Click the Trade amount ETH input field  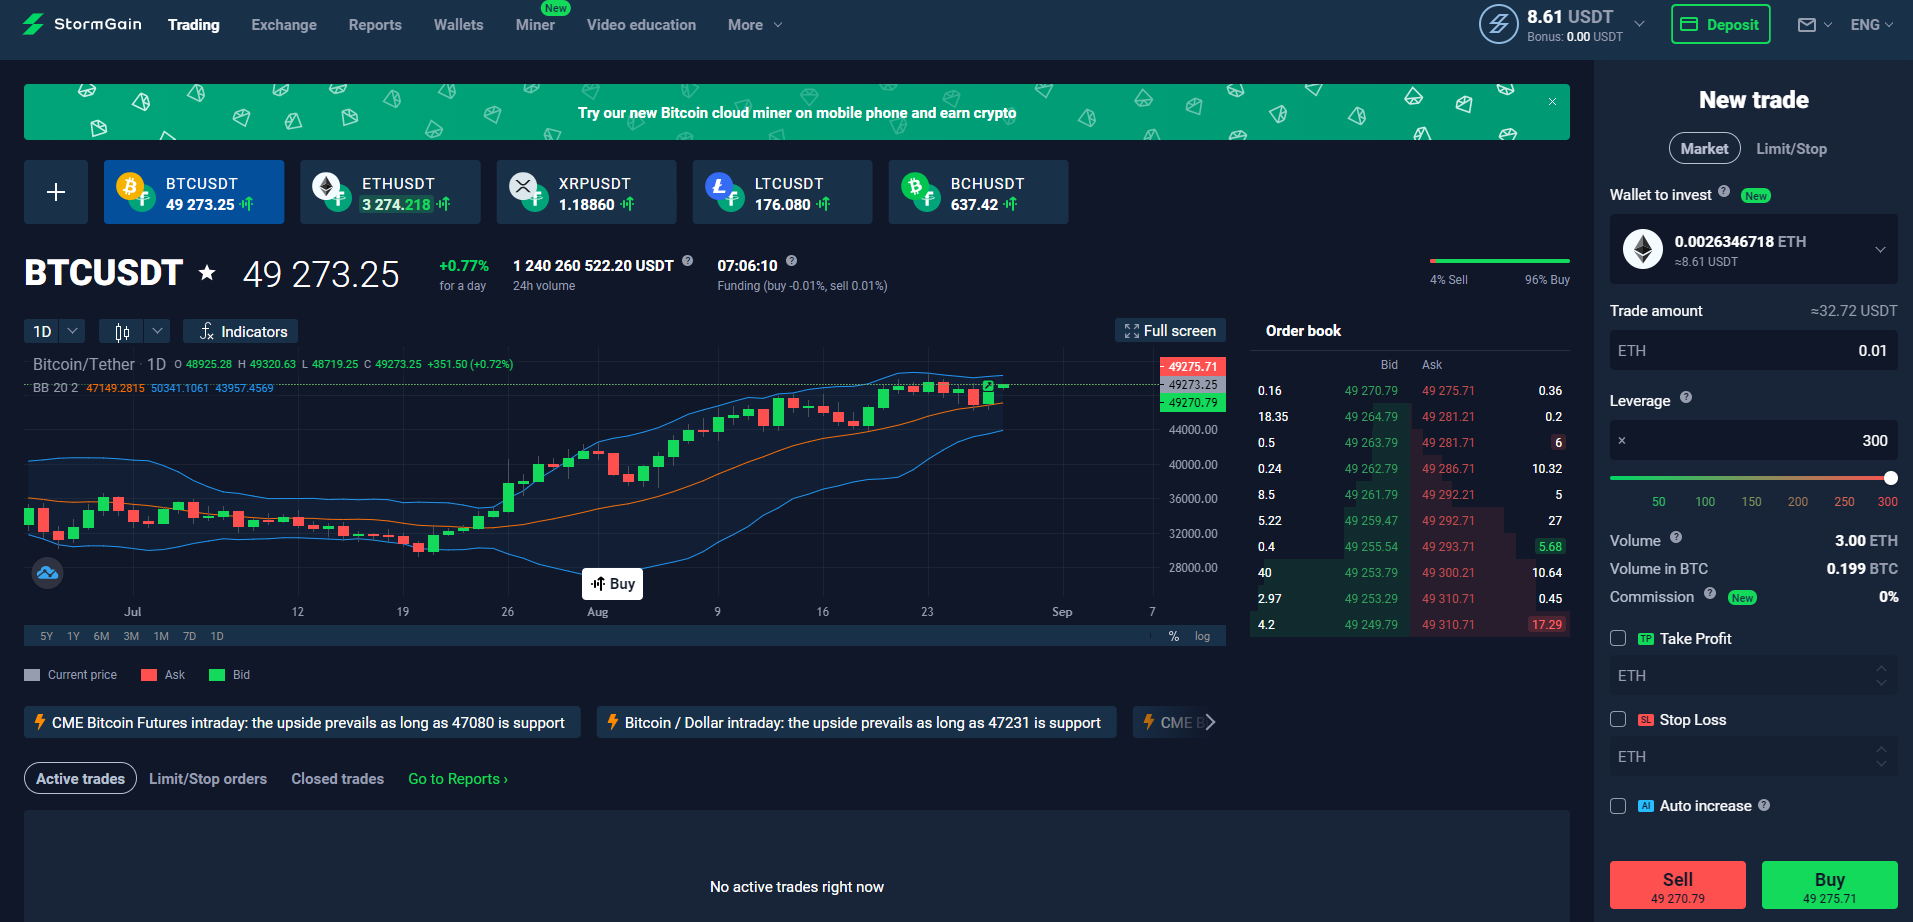tap(1754, 351)
